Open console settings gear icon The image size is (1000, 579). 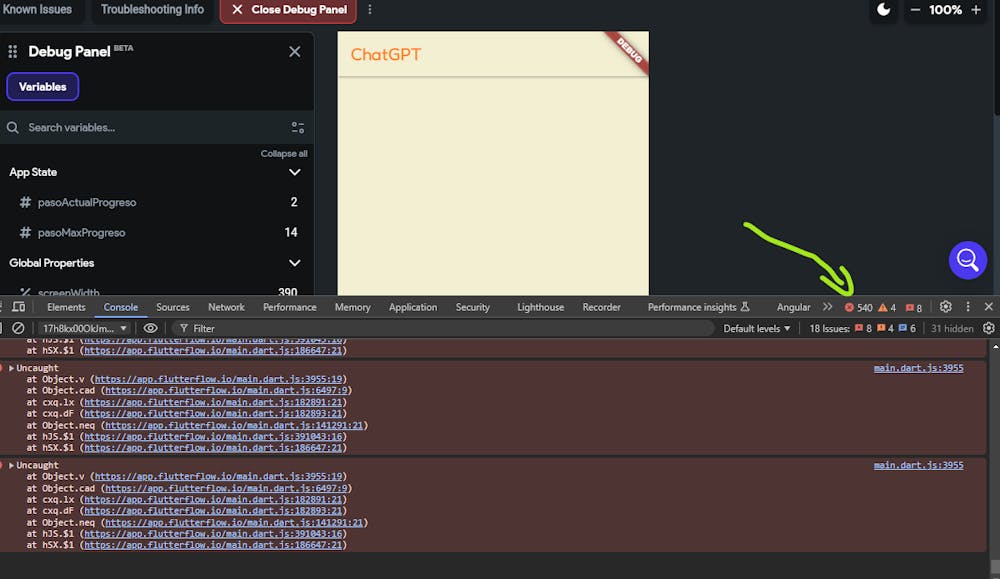pyautogui.click(x=989, y=328)
